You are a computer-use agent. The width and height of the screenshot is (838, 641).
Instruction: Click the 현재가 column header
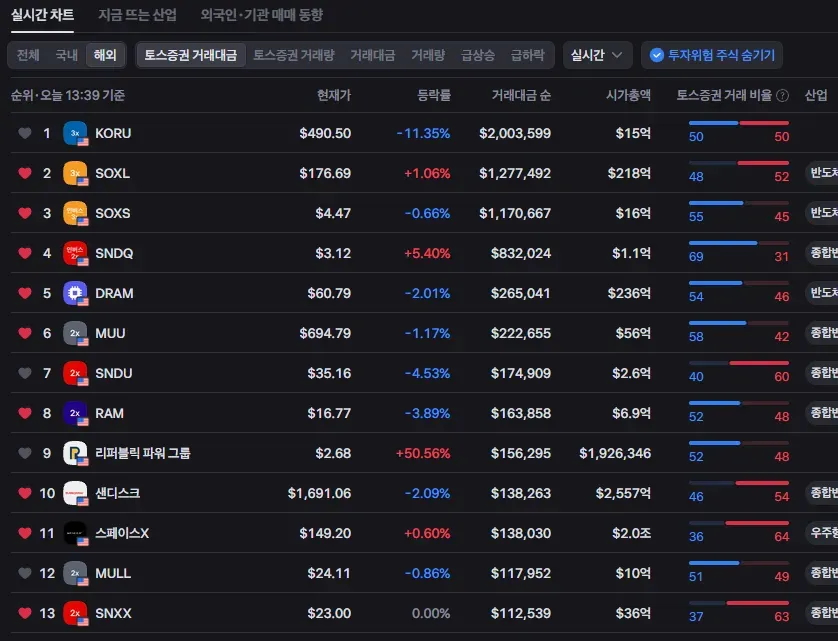(x=334, y=95)
